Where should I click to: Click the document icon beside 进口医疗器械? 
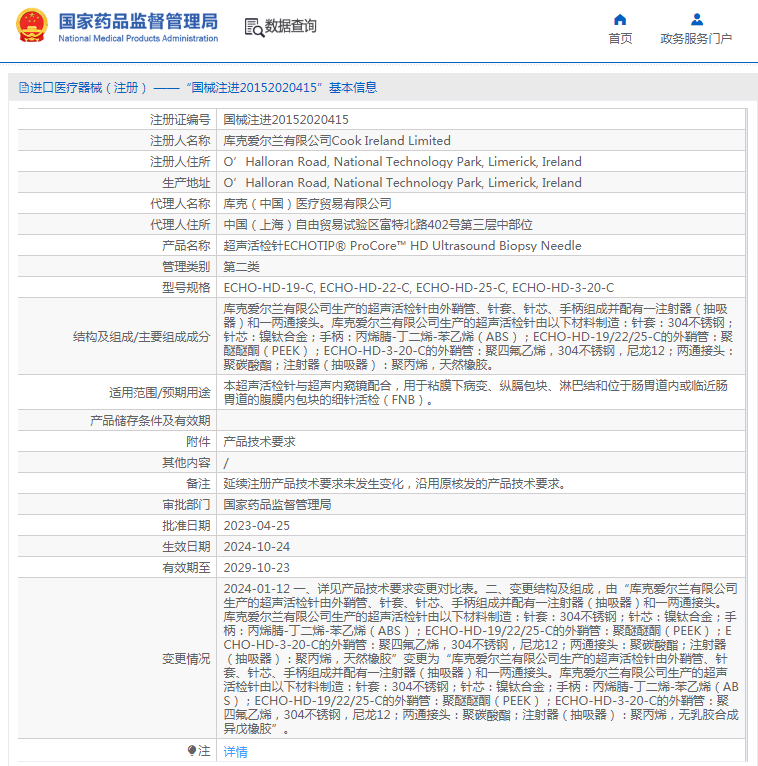[x=23, y=88]
